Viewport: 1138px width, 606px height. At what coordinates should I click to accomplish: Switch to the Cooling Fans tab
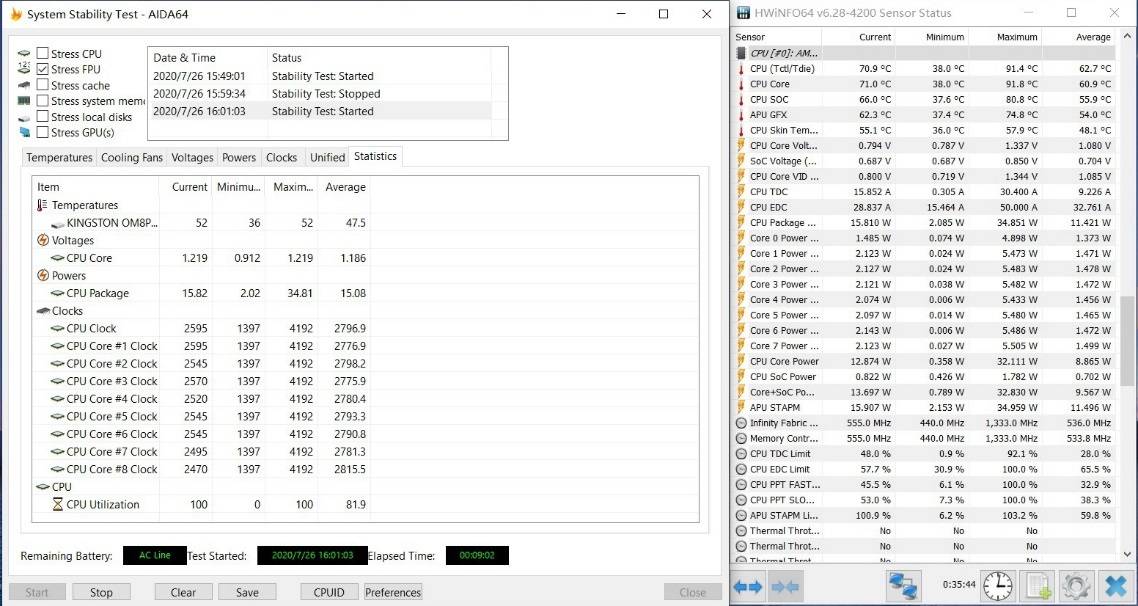[131, 157]
